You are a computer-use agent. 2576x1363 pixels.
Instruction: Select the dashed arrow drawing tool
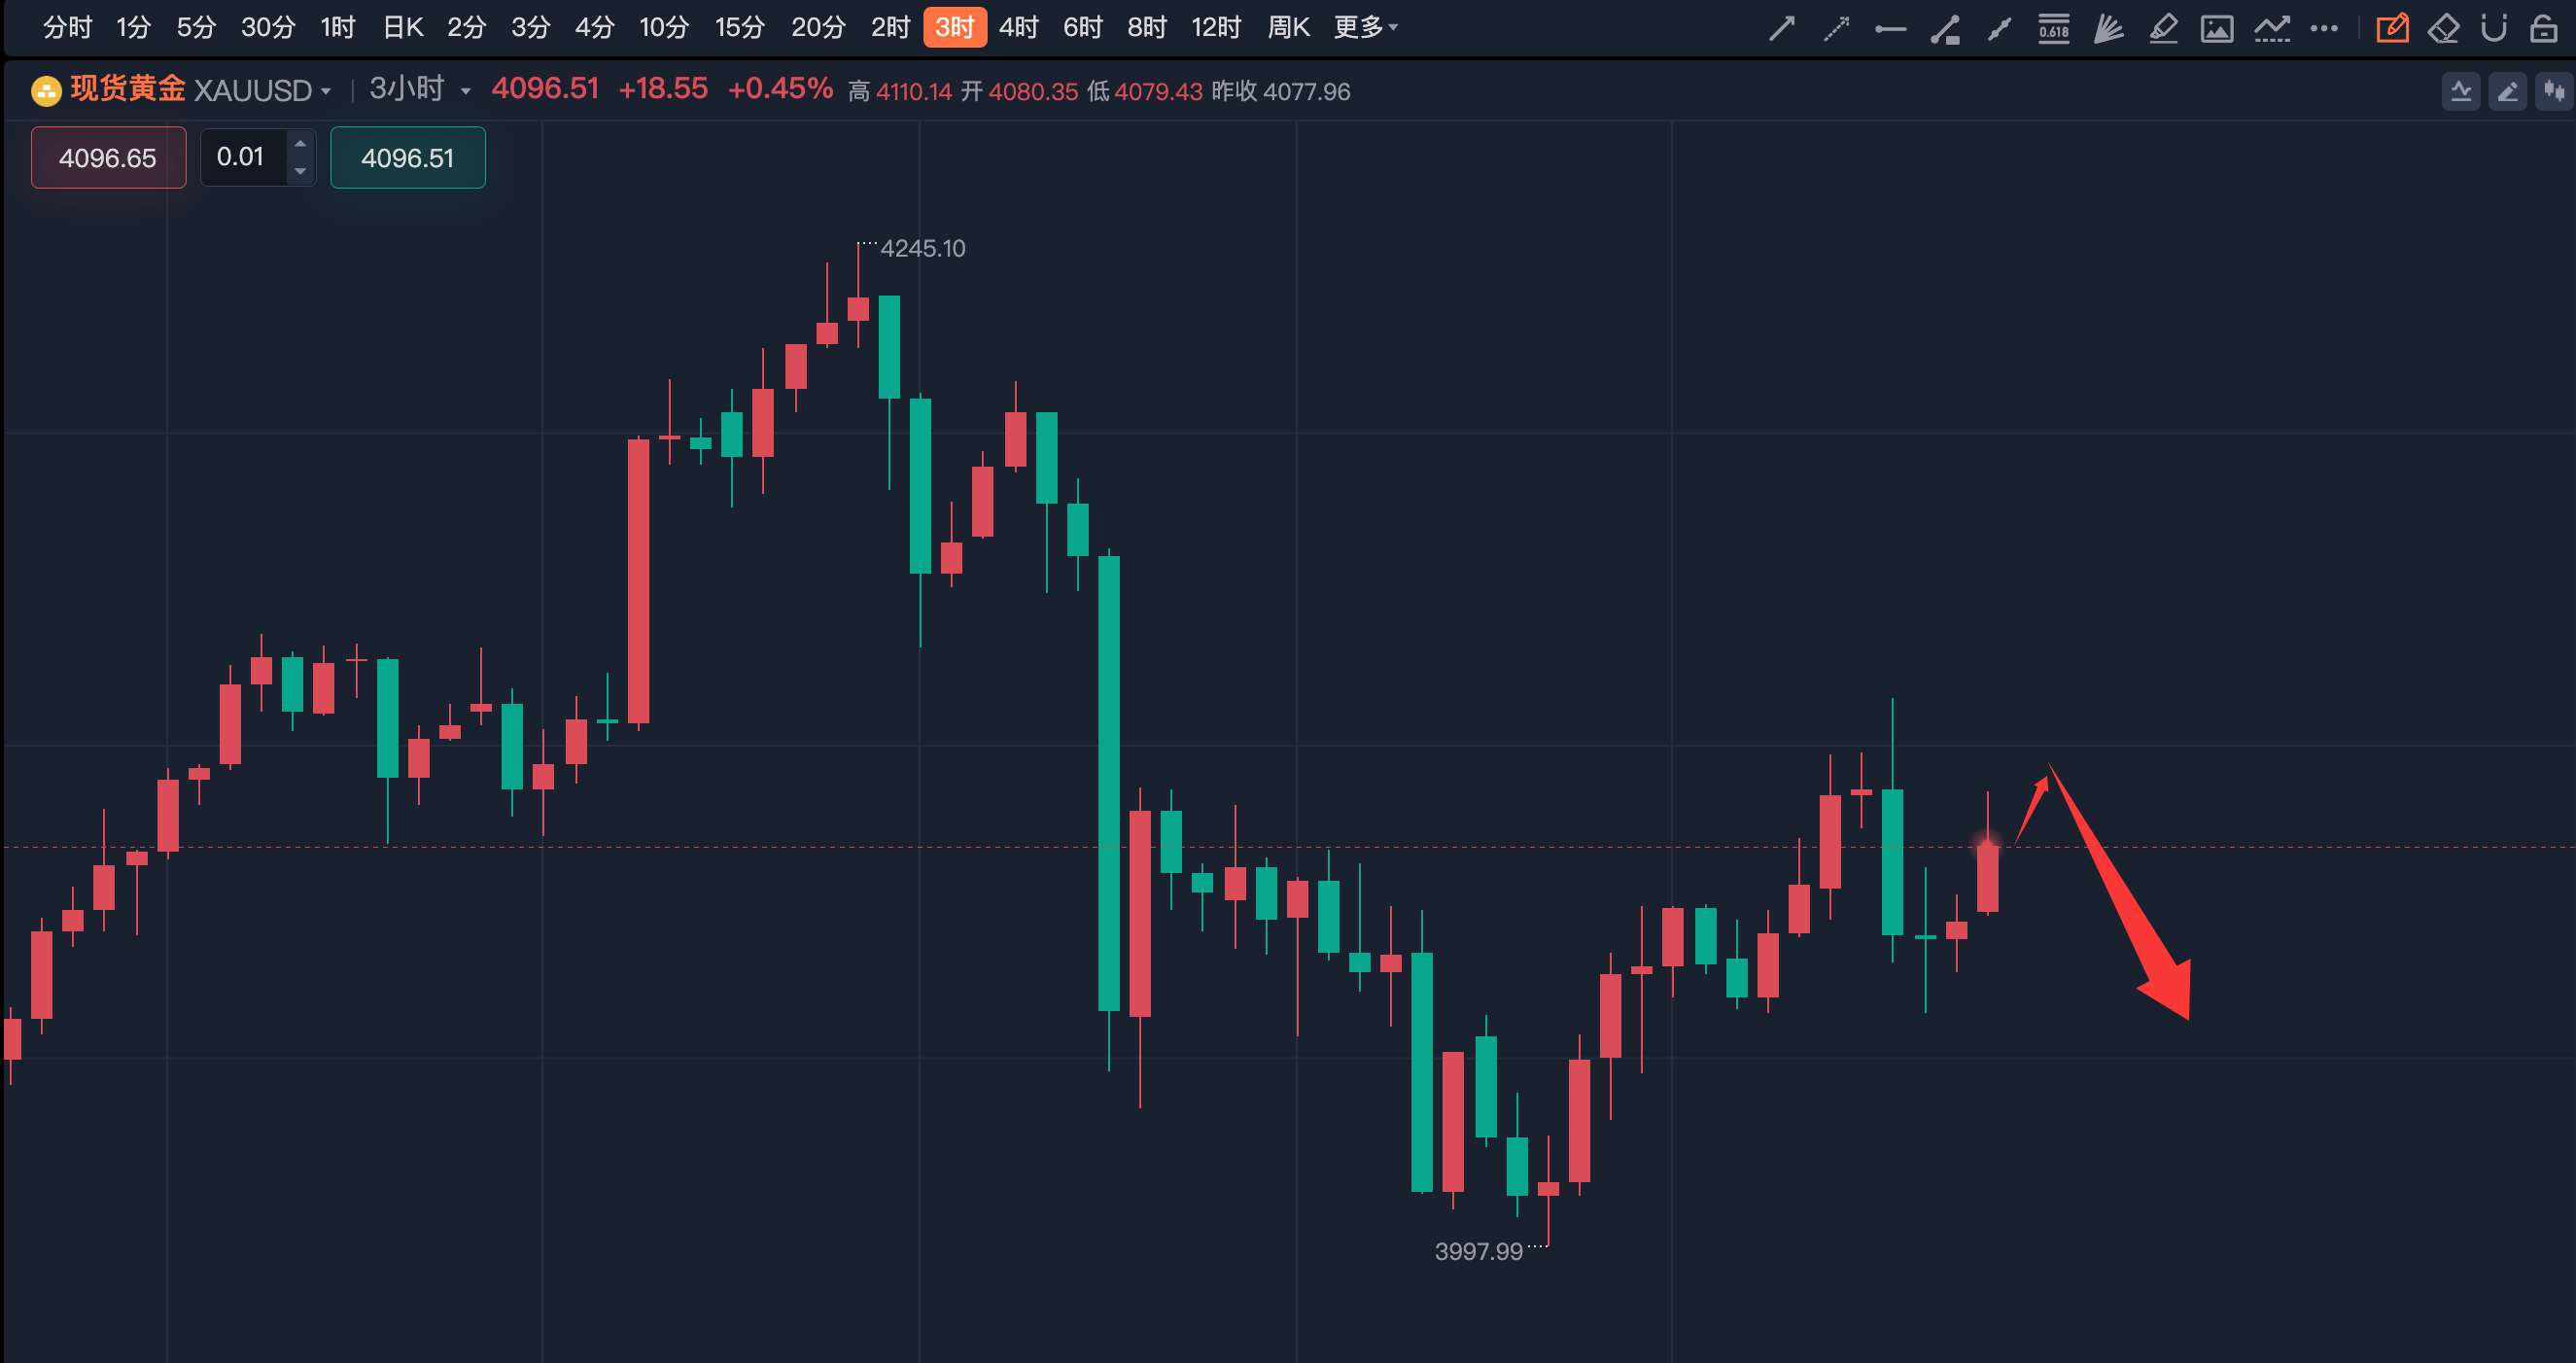1836,28
